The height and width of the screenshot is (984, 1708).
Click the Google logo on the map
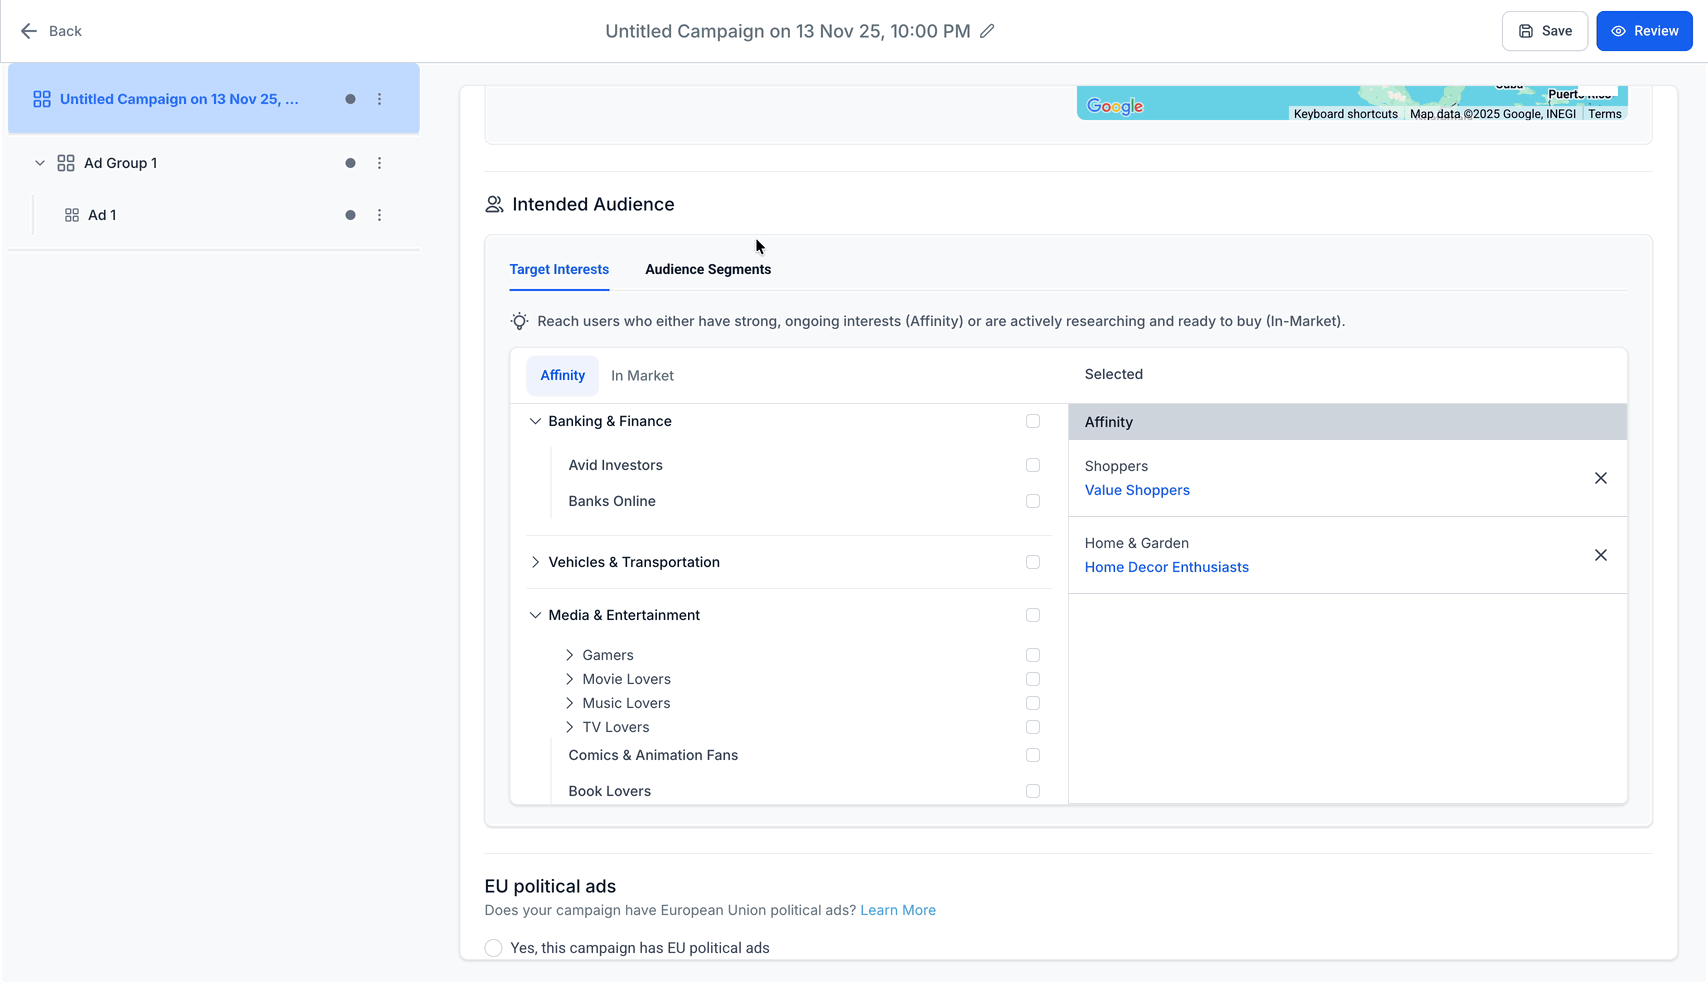tap(1114, 106)
